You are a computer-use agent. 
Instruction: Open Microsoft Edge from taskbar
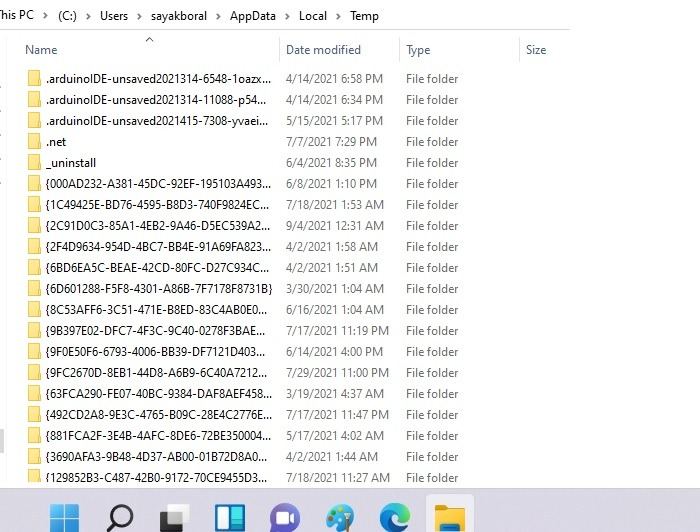coord(395,519)
